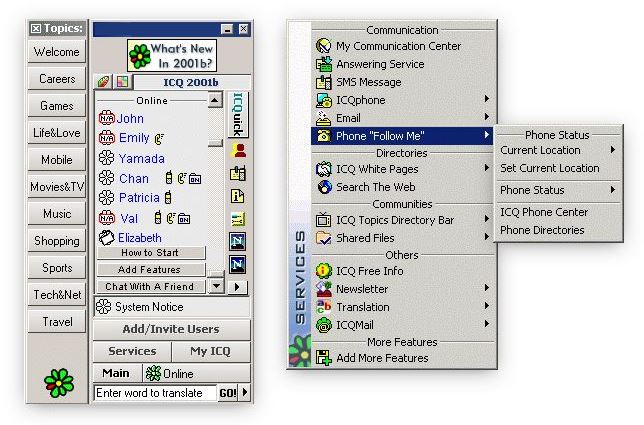Click the Translation ab icon
Screen dimensions: 644x425
click(x=324, y=307)
